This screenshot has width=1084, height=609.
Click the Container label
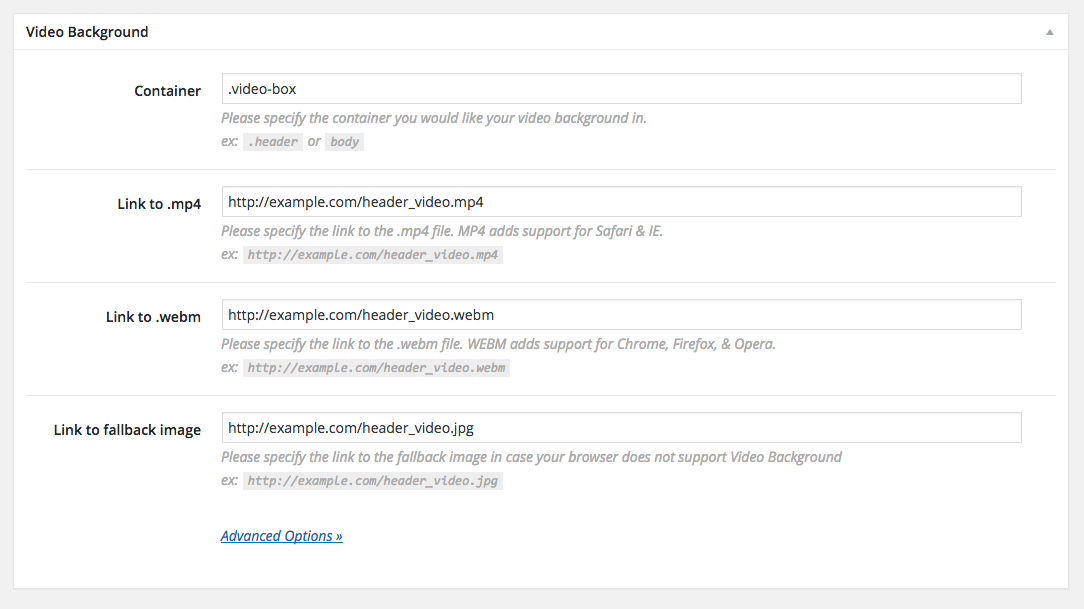[x=167, y=91]
